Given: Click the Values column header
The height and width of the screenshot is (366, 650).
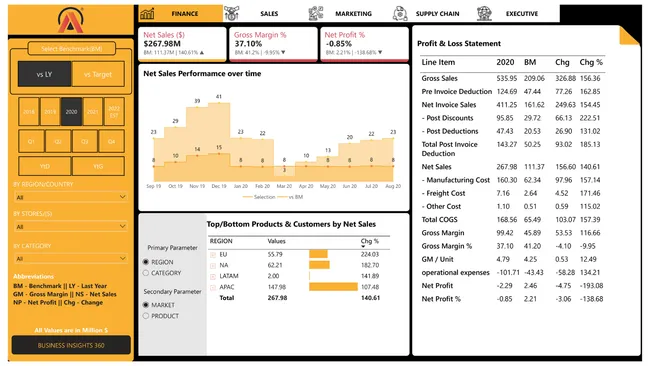Looking at the screenshot, I should tap(276, 241).
